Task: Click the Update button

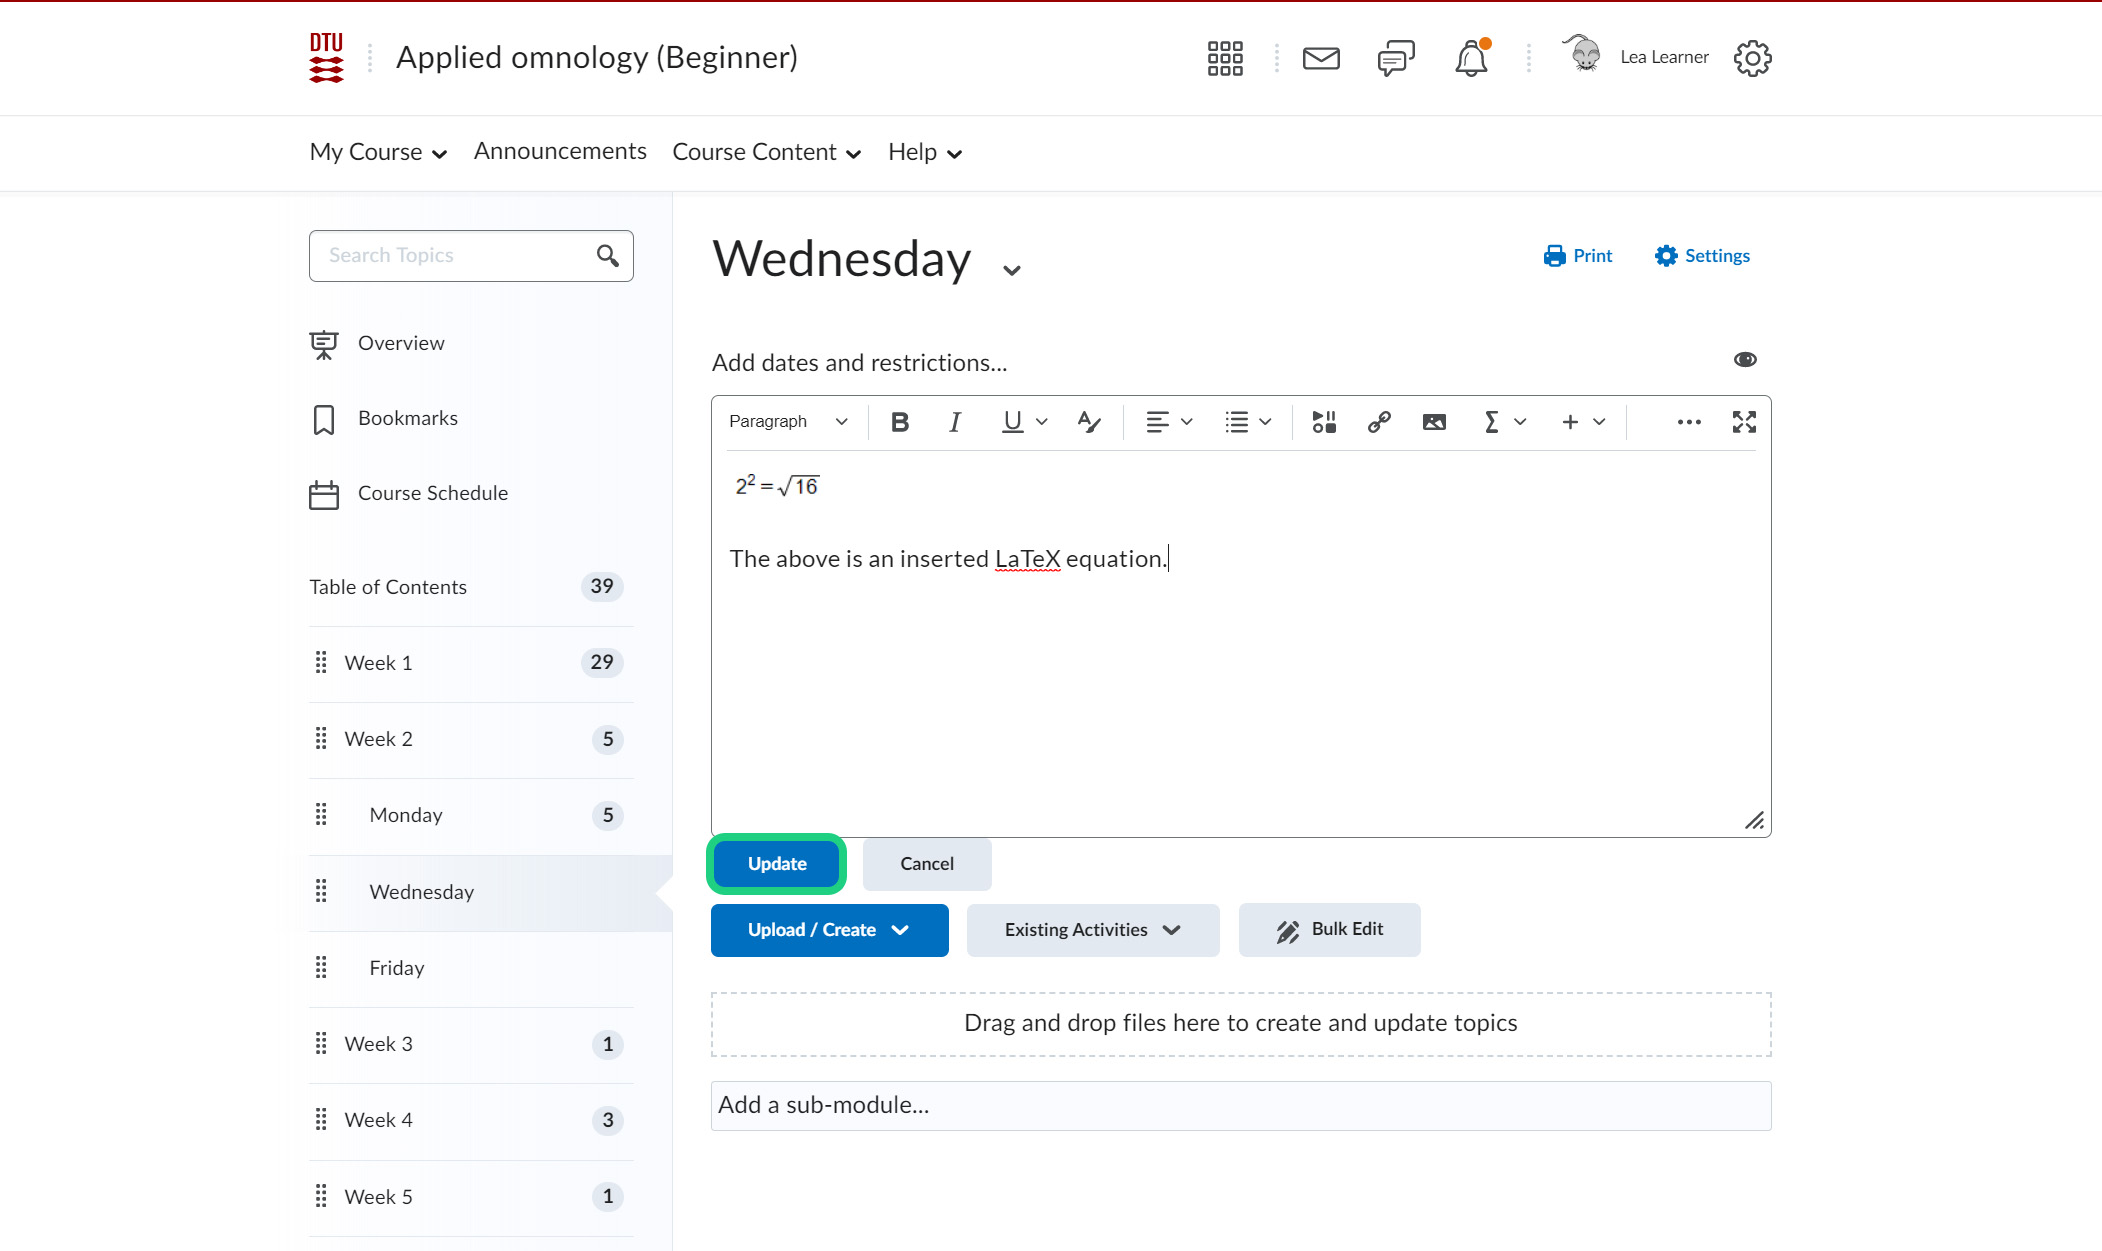Action: point(777,864)
